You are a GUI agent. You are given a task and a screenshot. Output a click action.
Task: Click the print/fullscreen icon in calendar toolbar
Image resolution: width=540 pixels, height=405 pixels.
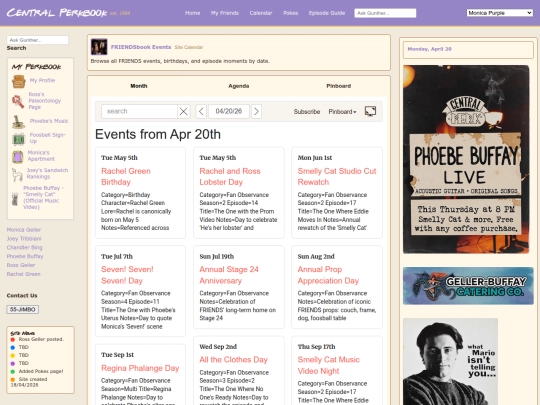370,111
